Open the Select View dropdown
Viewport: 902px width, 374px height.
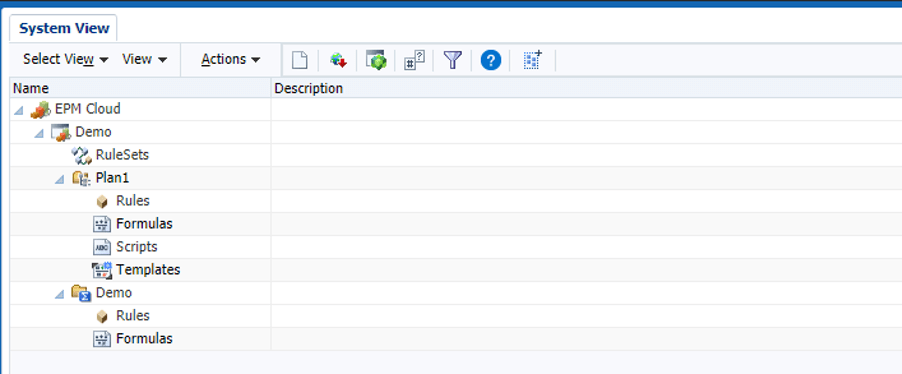pyautogui.click(x=66, y=59)
